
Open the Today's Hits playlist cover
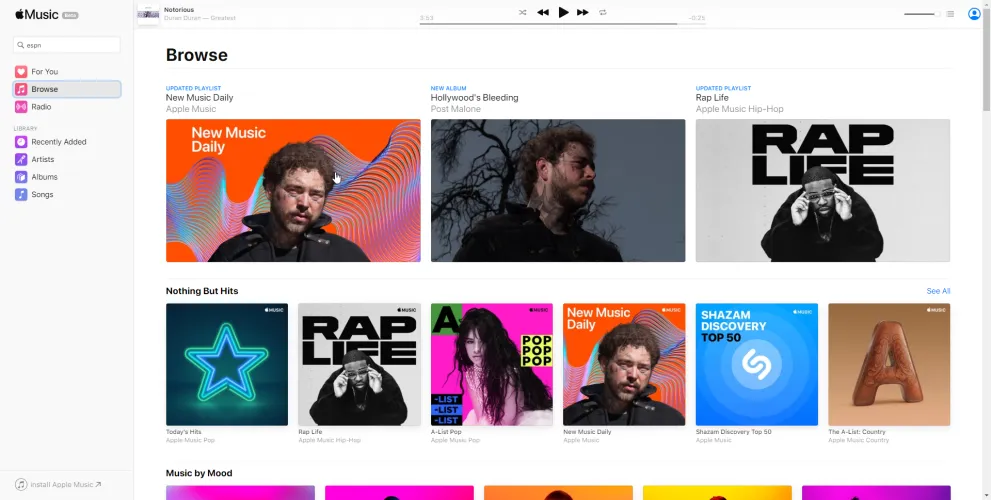226,364
